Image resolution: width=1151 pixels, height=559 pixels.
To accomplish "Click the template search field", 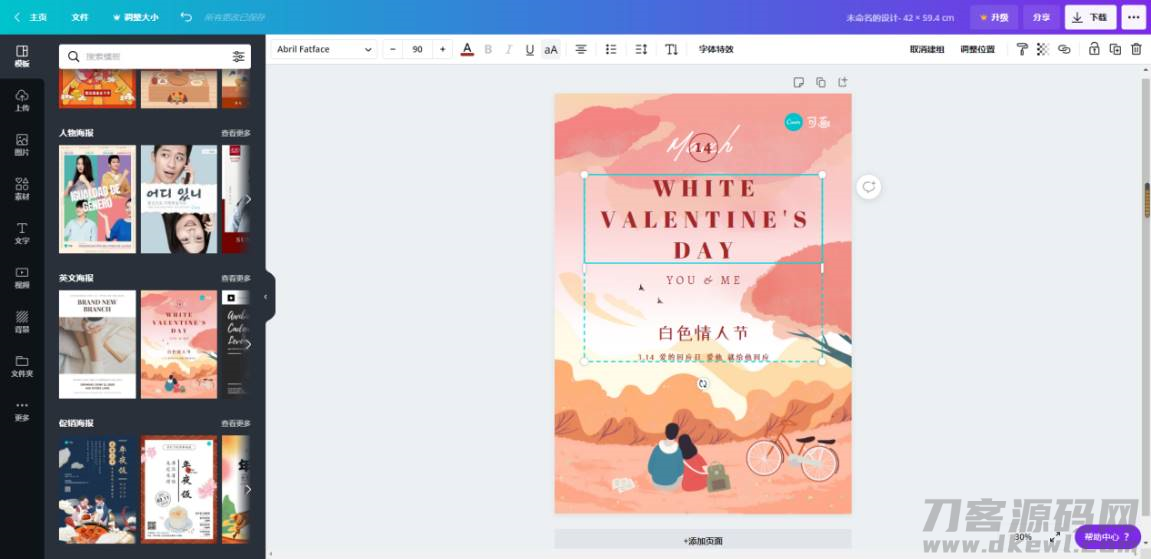I will click(x=154, y=56).
